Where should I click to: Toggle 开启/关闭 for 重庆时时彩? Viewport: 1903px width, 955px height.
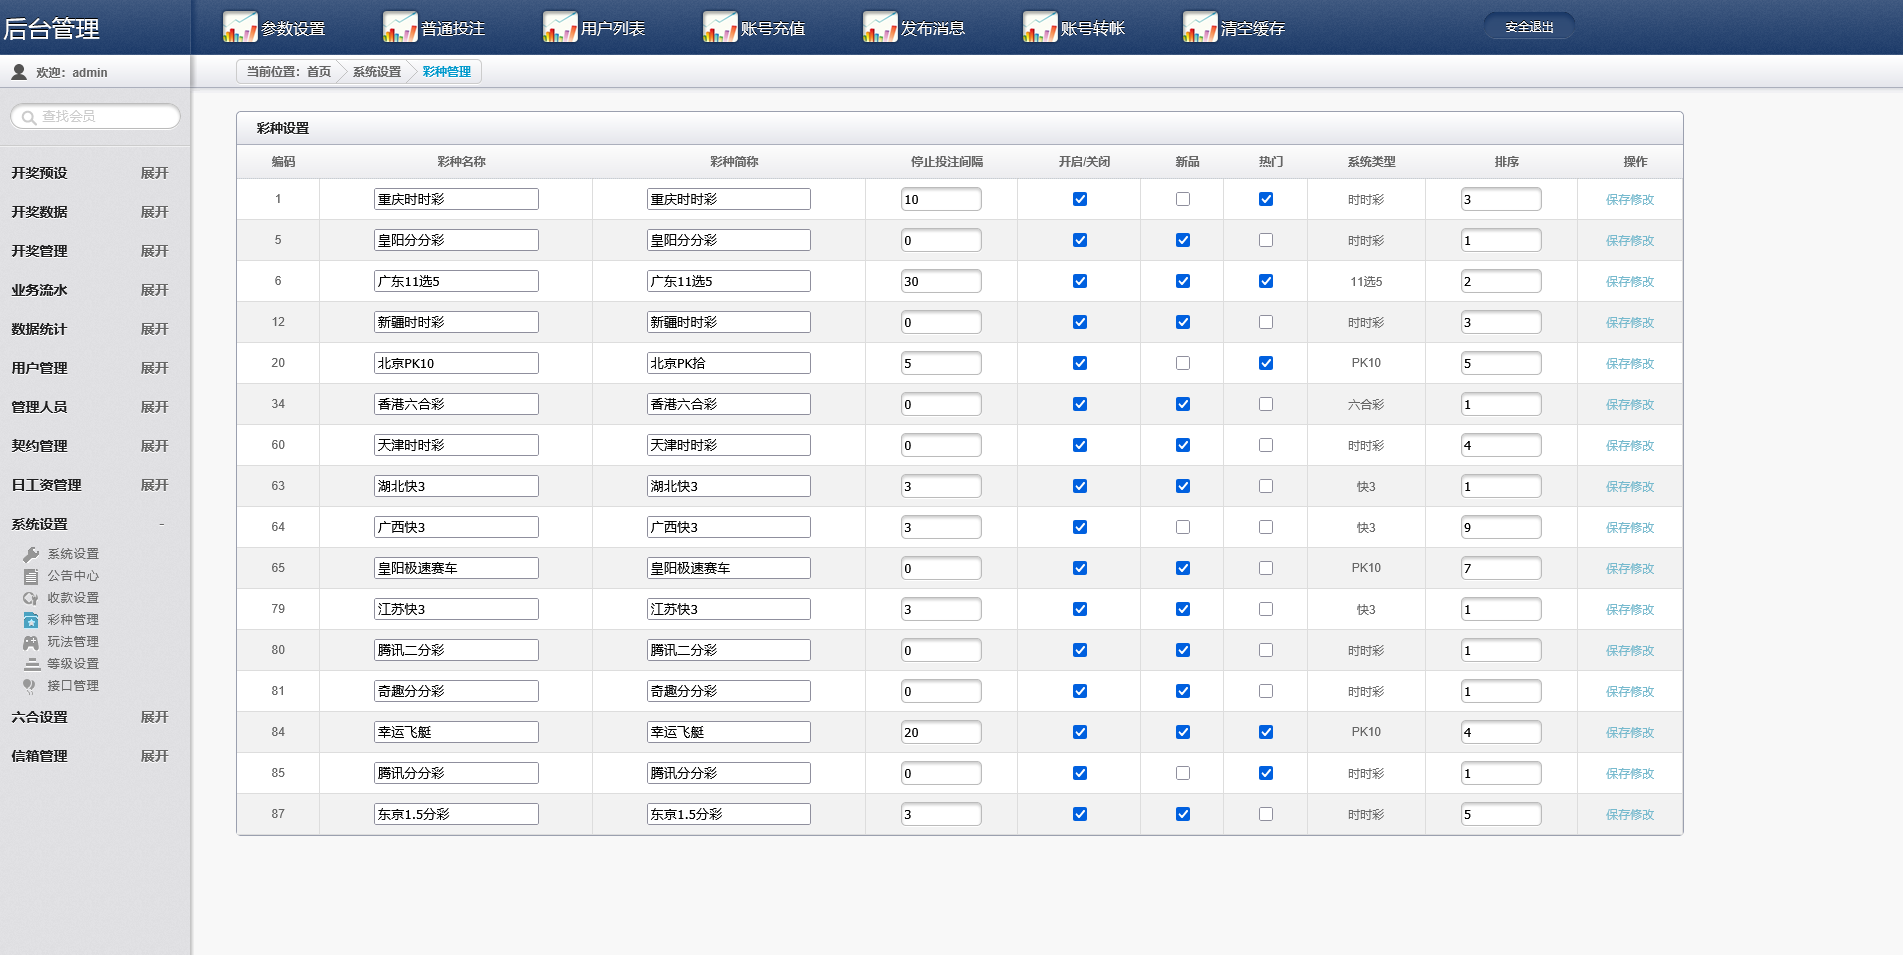1080,199
